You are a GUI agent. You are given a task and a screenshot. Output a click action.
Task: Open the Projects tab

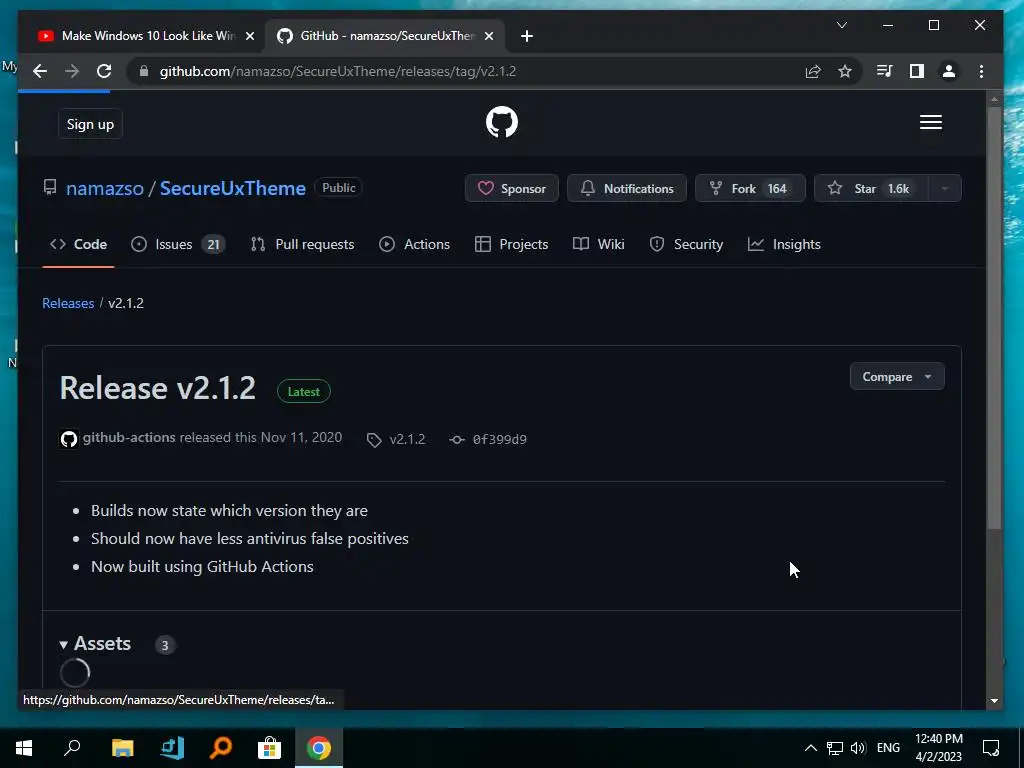511,244
